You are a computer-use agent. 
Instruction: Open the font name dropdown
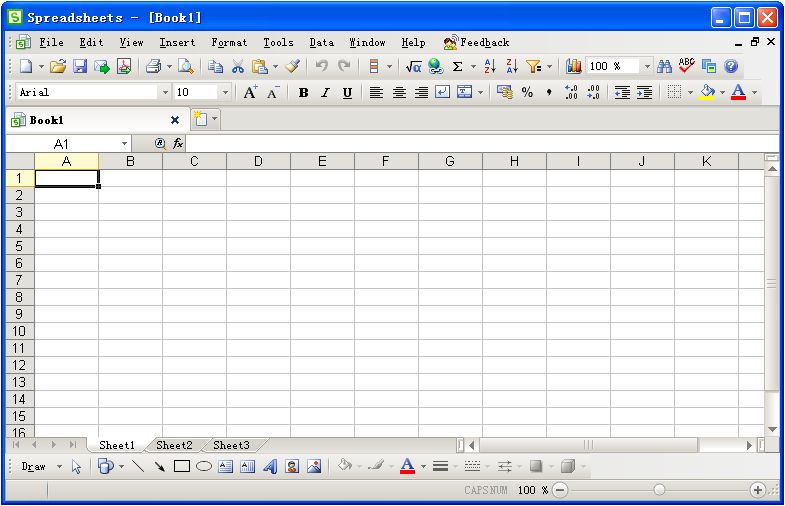click(165, 93)
